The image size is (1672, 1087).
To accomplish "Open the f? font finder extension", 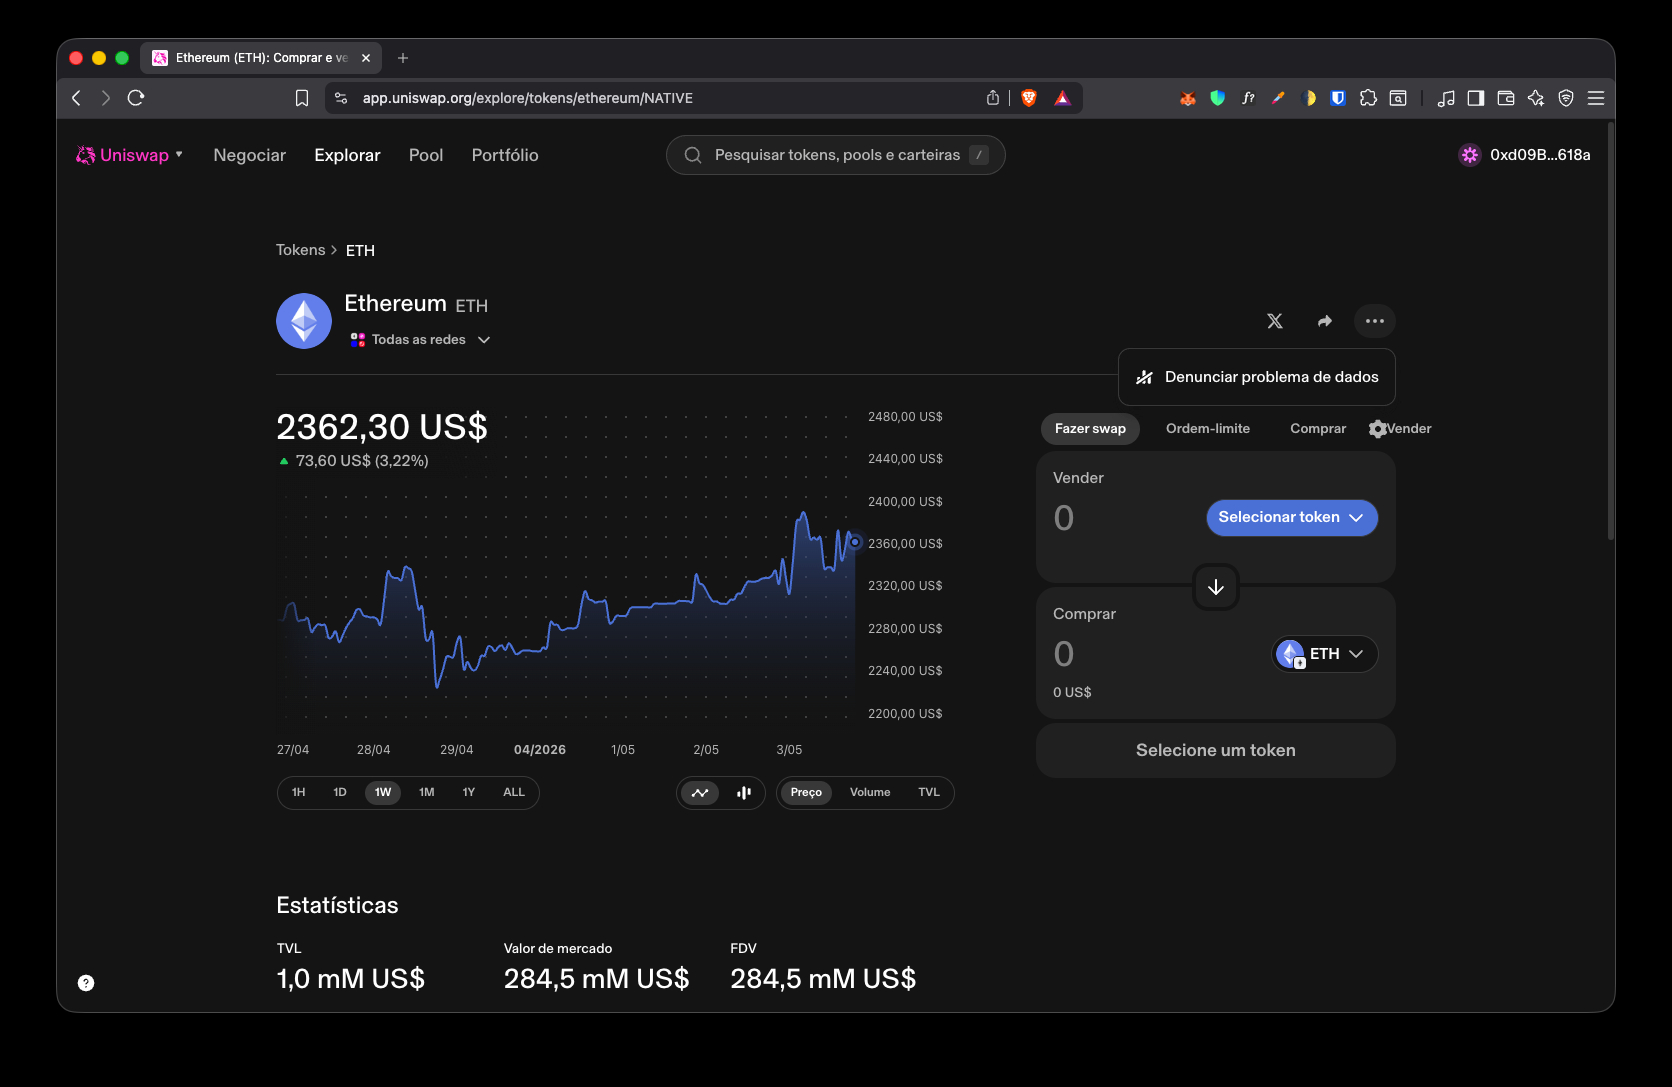I will pyautogui.click(x=1248, y=98).
